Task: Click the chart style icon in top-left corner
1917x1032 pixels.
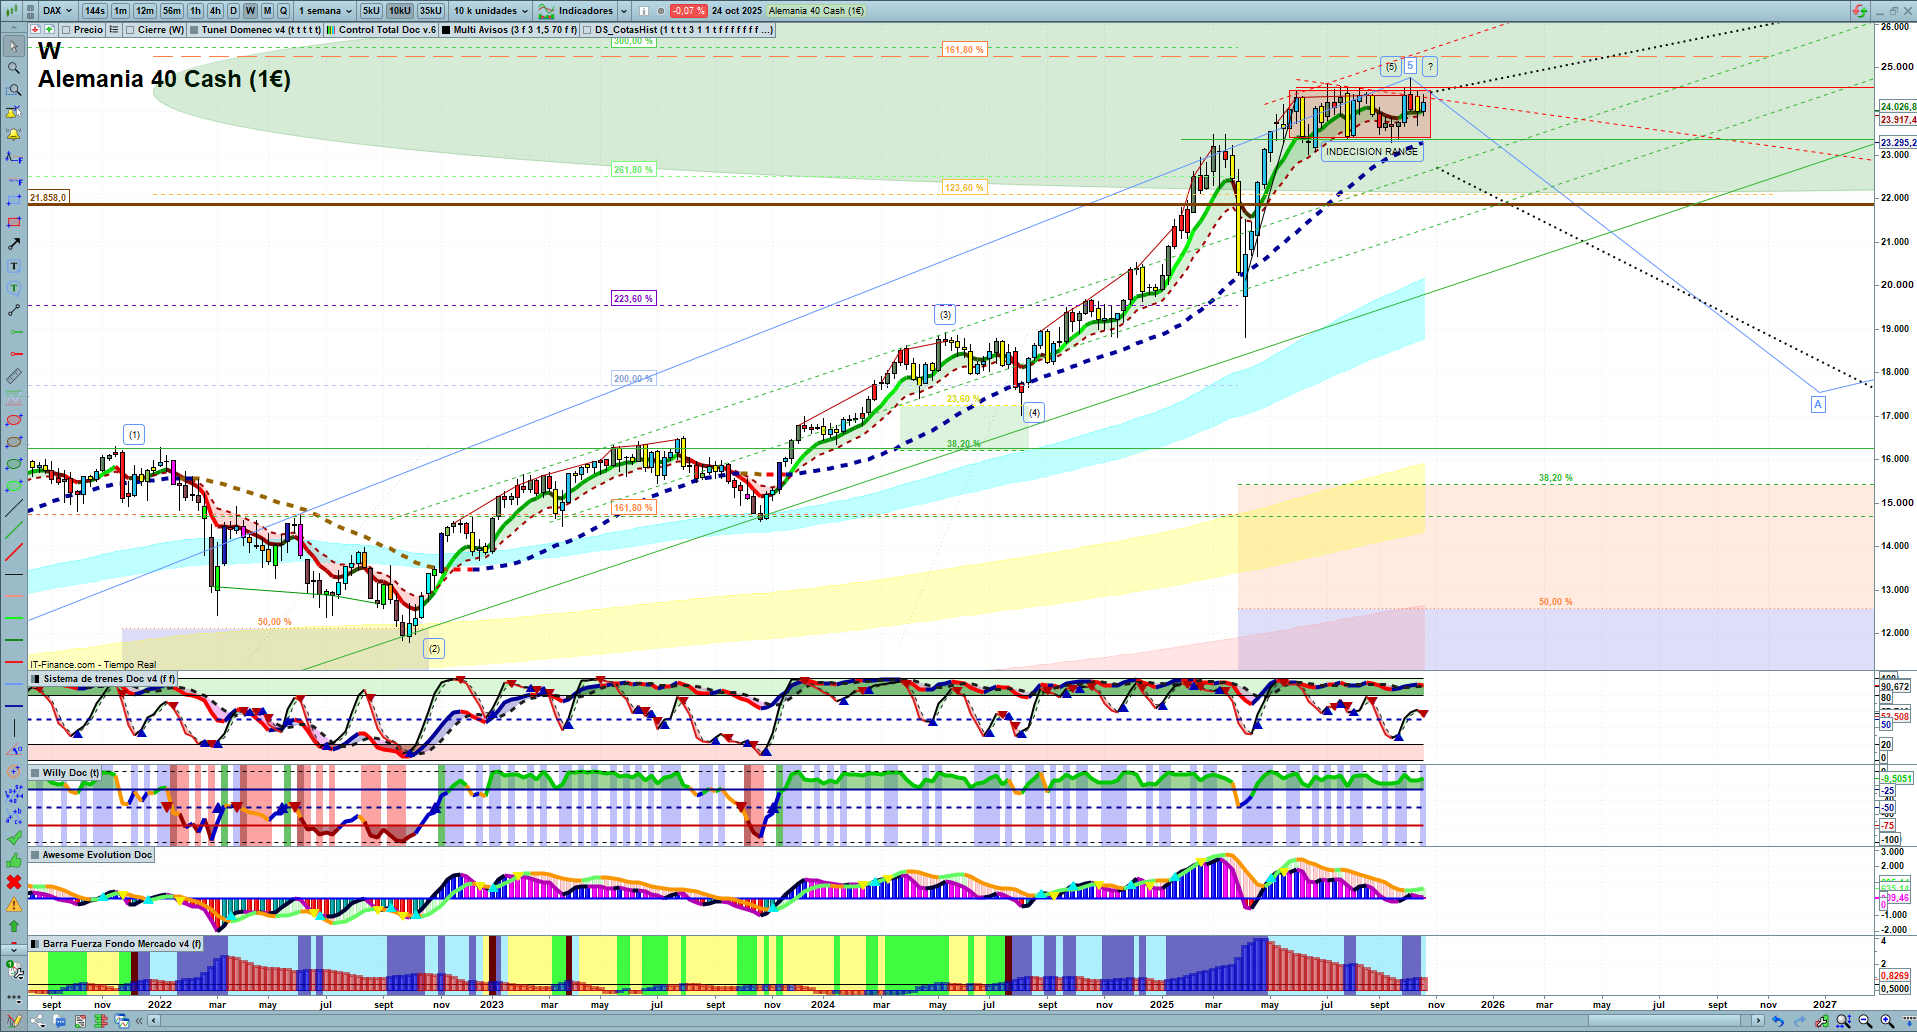Action: click(13, 11)
